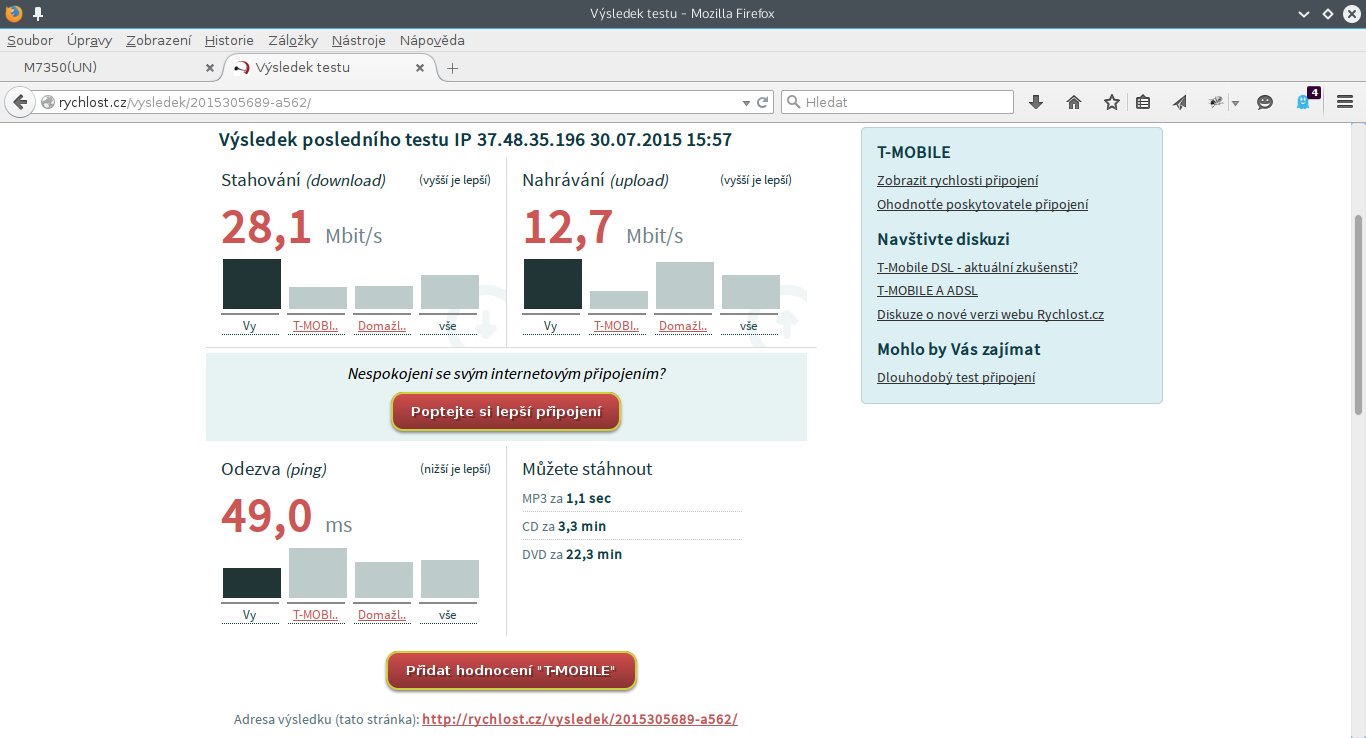Show bookmarks list icon
1366x738 pixels.
1144,102
